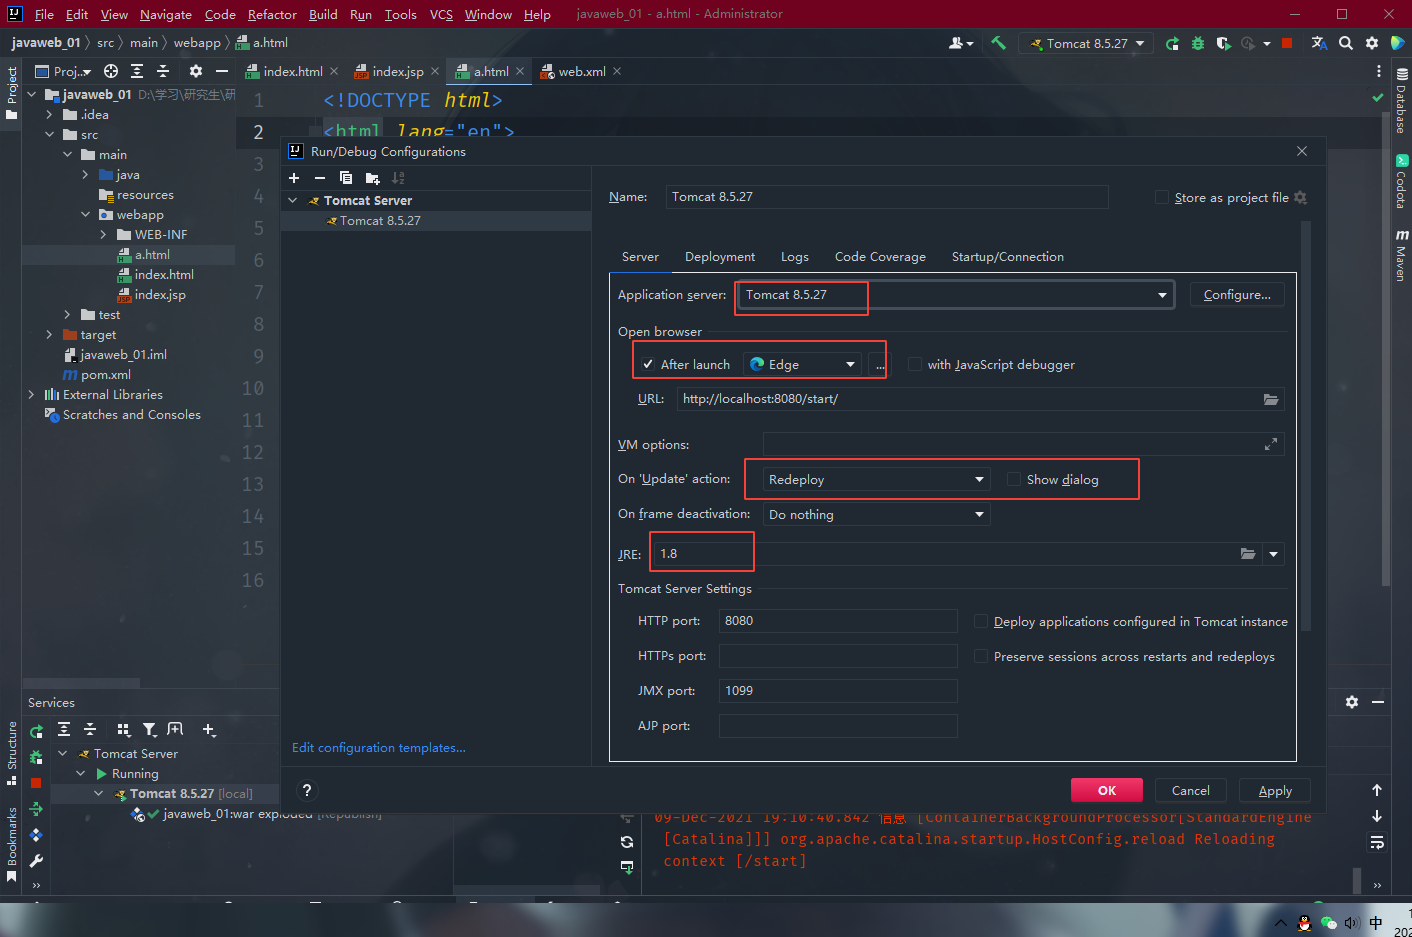Viewport: 1412px width, 937px height.
Task: Copy configuration icon in the dialog toolbar
Action: [x=346, y=178]
